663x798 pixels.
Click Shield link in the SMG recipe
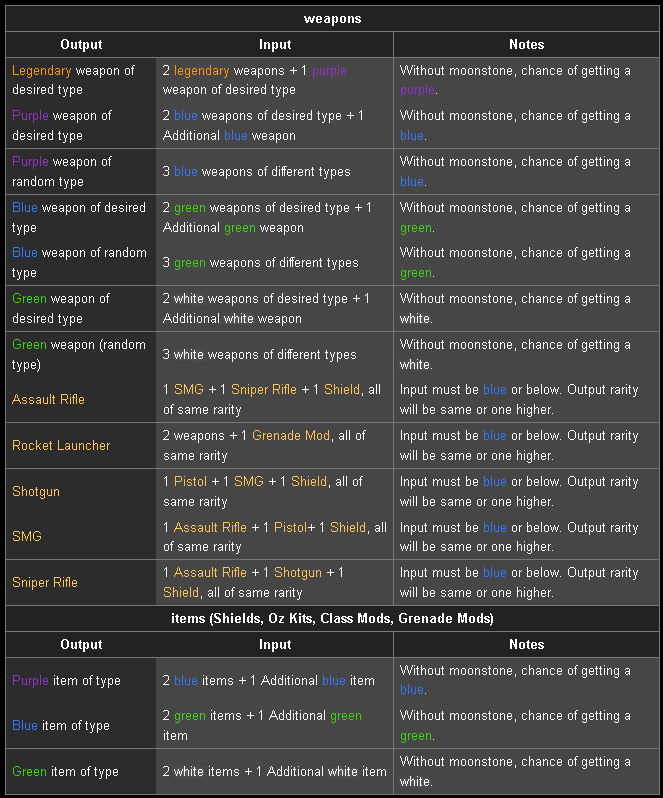(348, 527)
